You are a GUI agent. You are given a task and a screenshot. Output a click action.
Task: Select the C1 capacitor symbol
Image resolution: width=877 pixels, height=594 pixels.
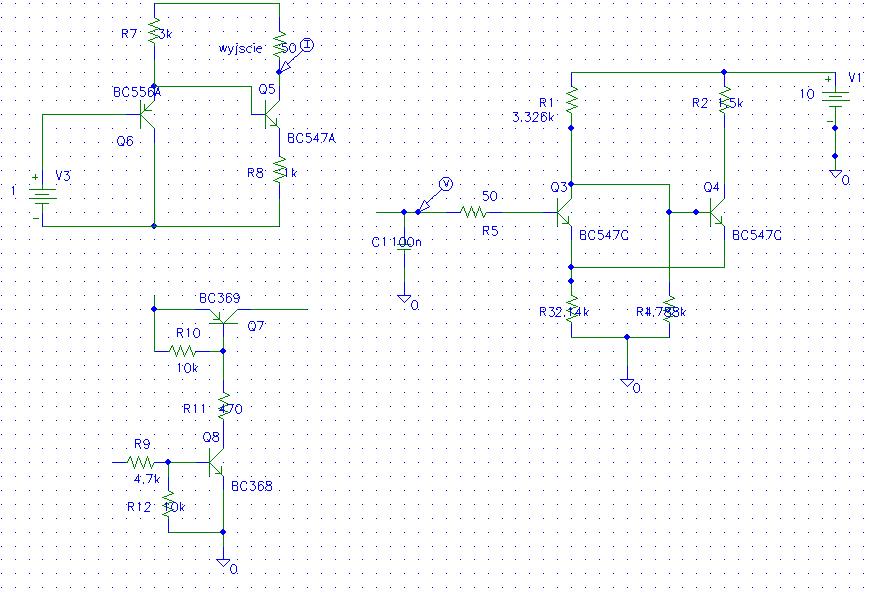click(x=404, y=247)
